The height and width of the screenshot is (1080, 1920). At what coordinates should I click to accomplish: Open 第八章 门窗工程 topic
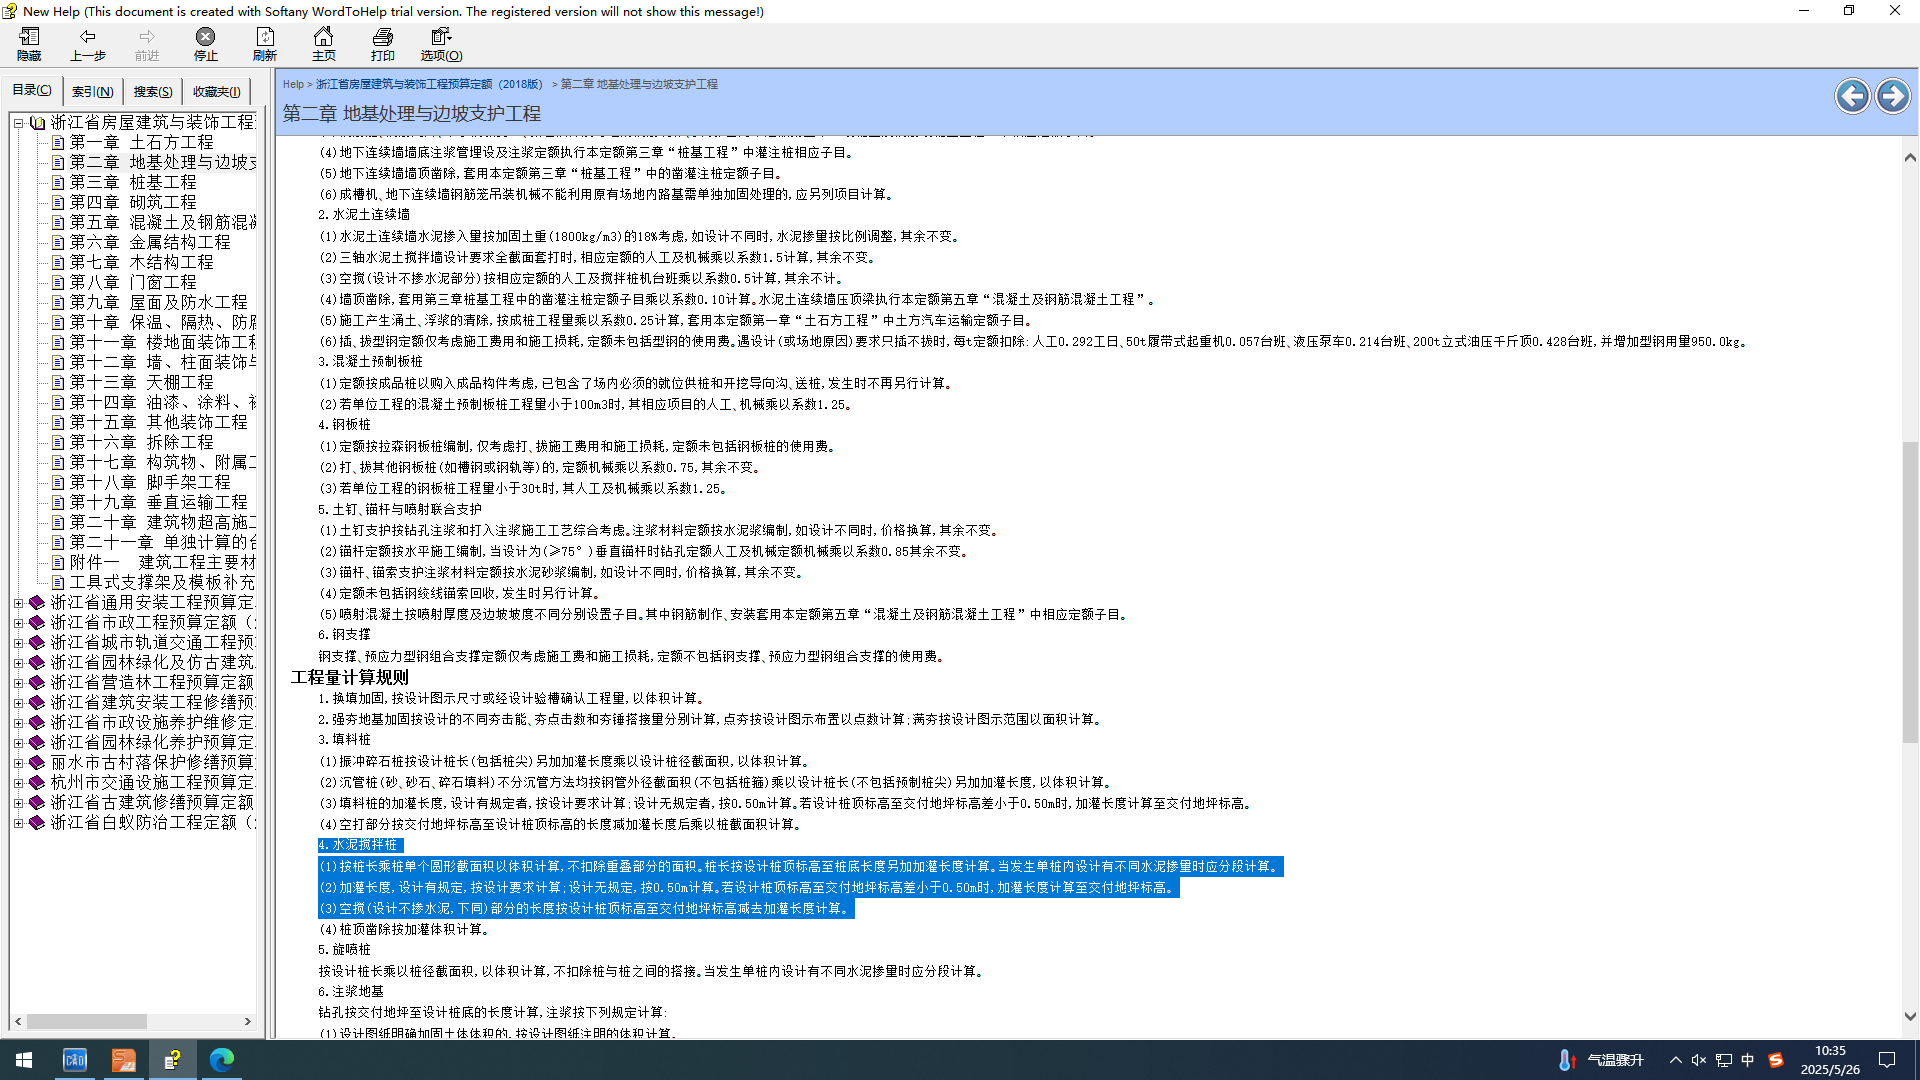pyautogui.click(x=133, y=283)
